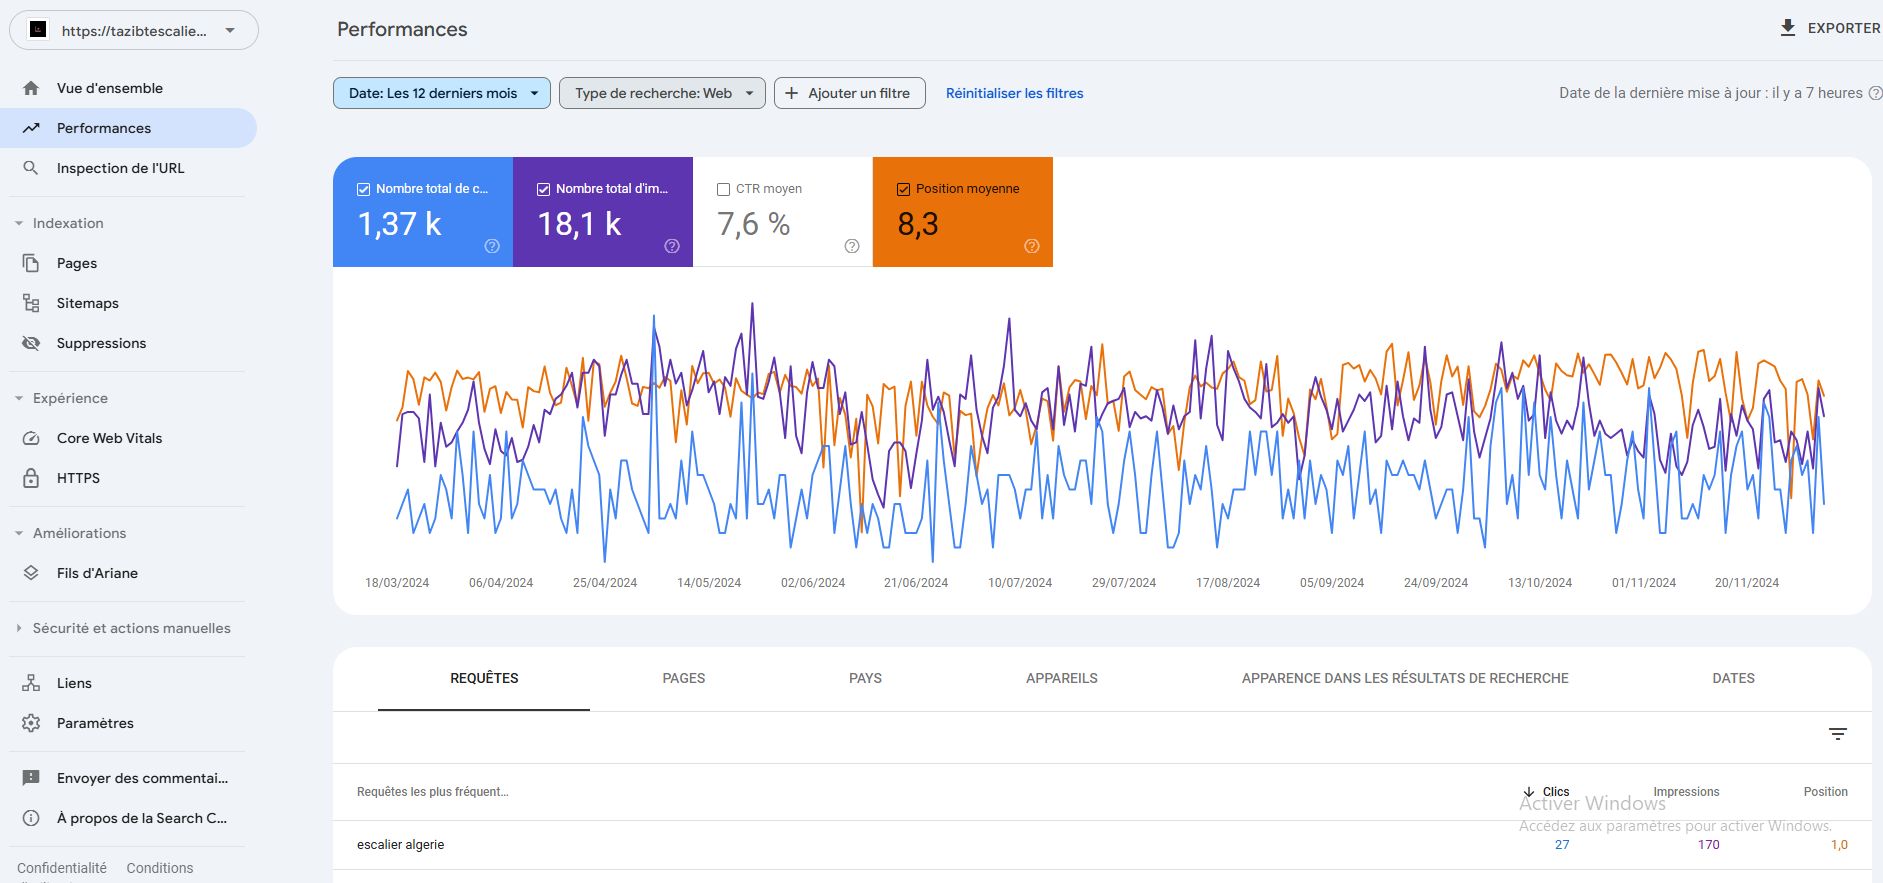Screen dimensions: 1883x883
Task: Enable the CTR moyen metric checkbox
Action: [x=723, y=189]
